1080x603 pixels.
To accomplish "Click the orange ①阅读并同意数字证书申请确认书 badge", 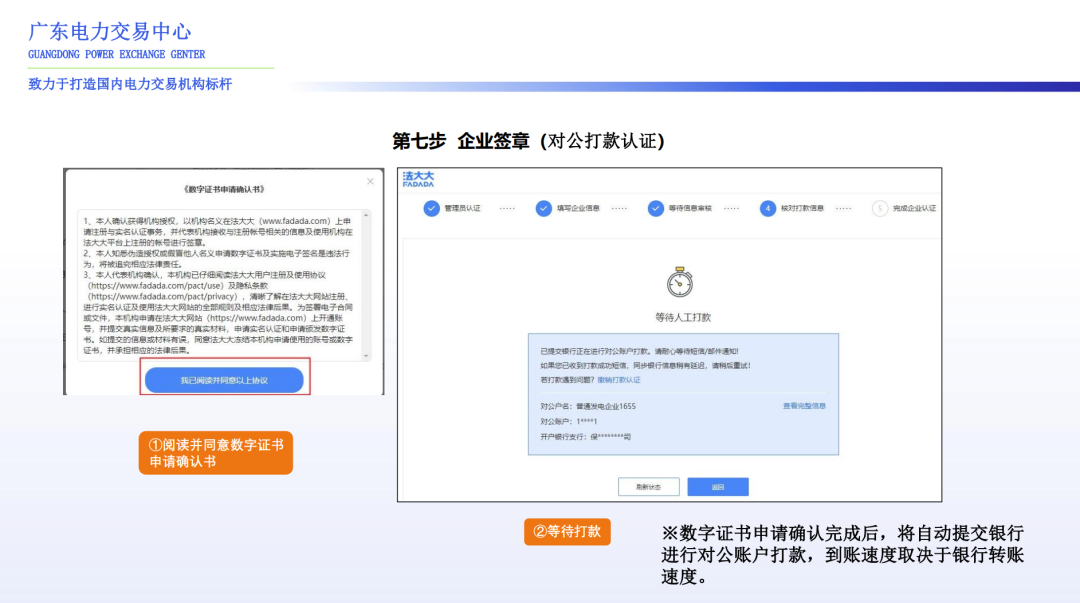I will point(215,452).
